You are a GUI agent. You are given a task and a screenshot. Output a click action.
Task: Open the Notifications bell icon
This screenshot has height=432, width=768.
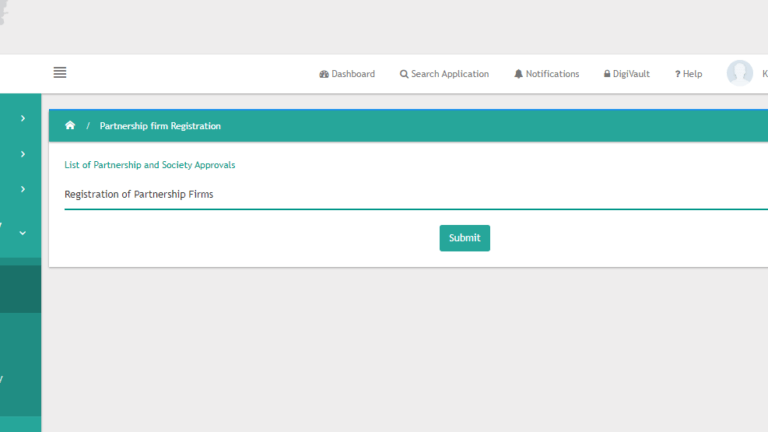[x=518, y=74]
